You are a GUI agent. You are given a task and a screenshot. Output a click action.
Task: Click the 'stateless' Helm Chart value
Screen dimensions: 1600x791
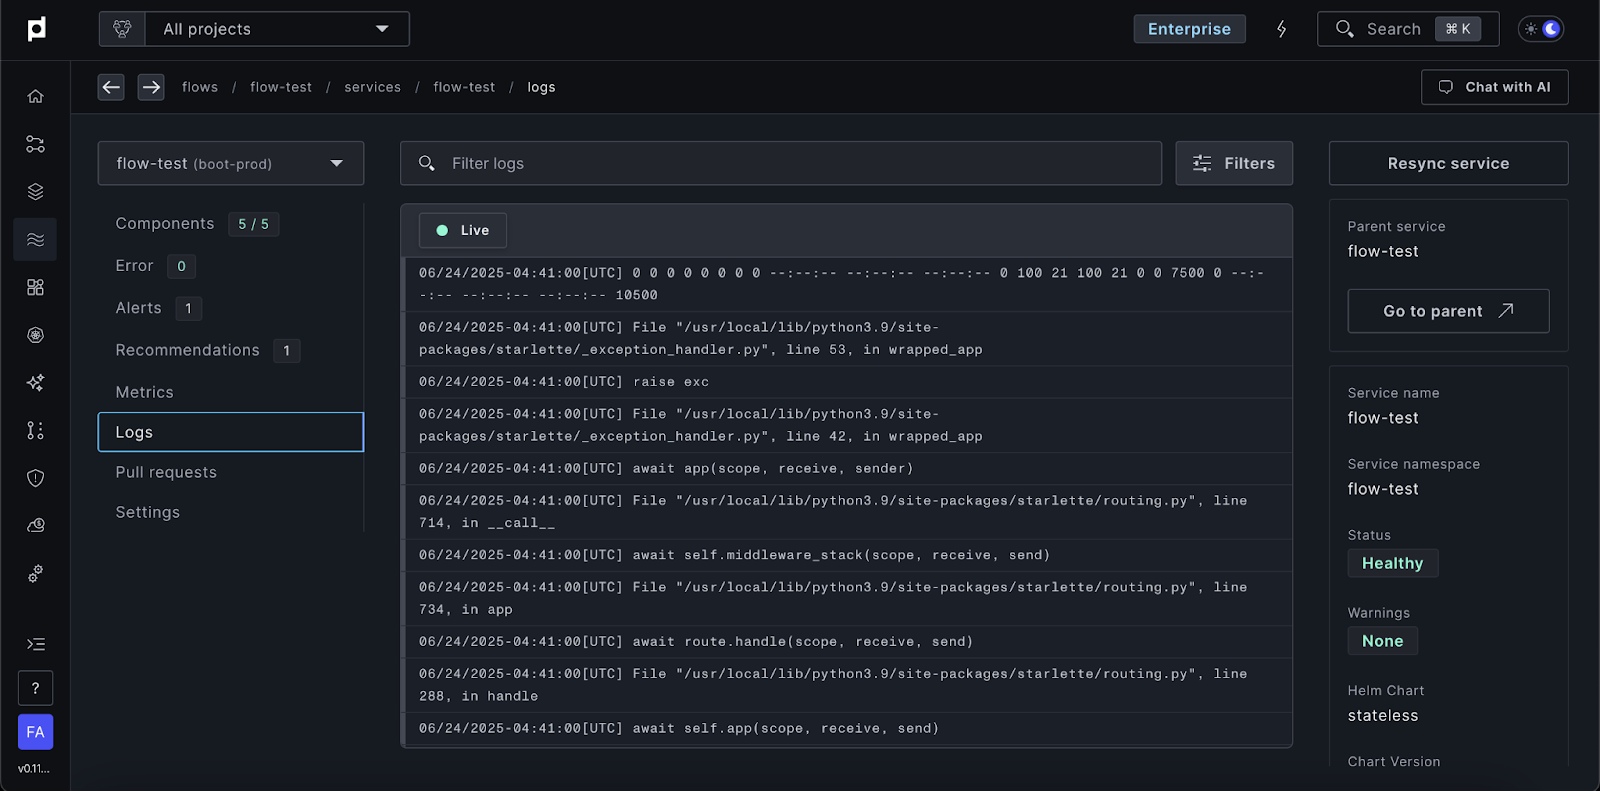1382,716
